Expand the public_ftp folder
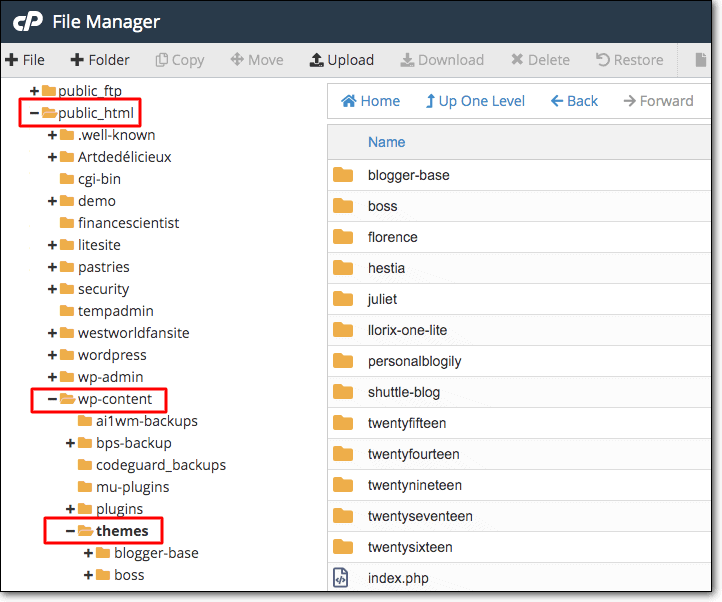This screenshot has height=602, width=722. point(34,91)
